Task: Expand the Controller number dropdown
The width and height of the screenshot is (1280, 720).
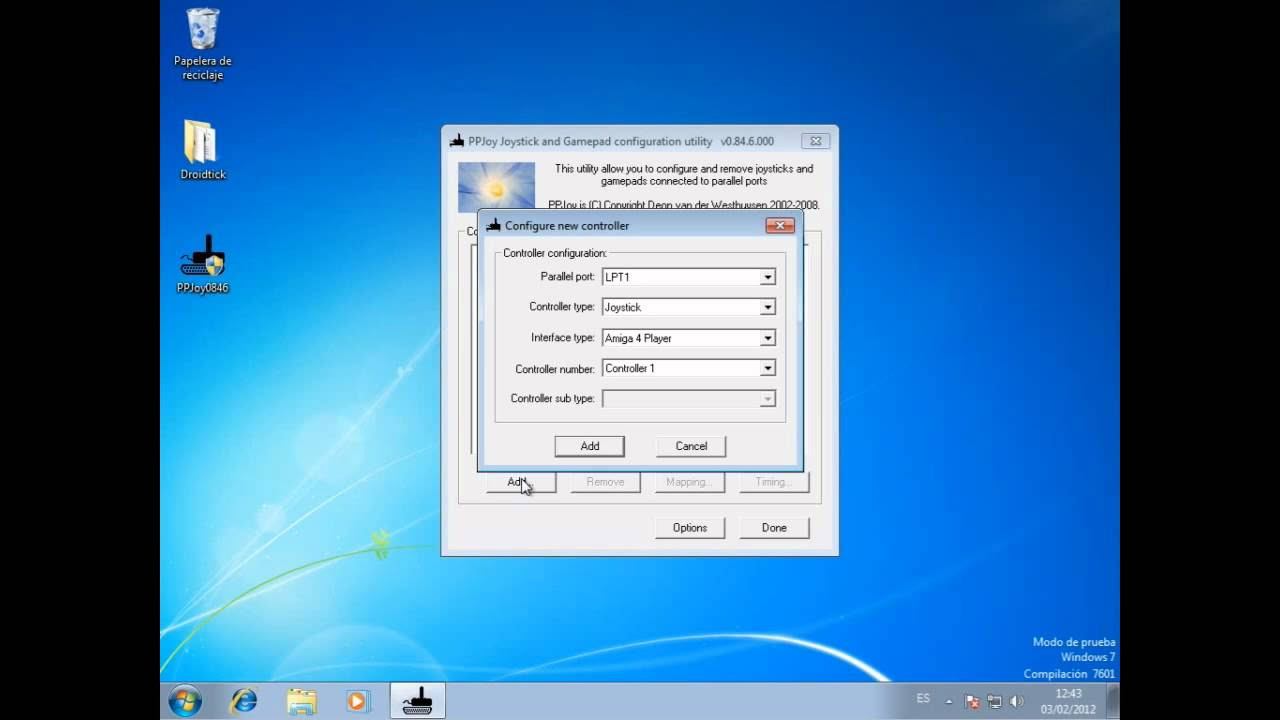Action: pyautogui.click(x=768, y=368)
